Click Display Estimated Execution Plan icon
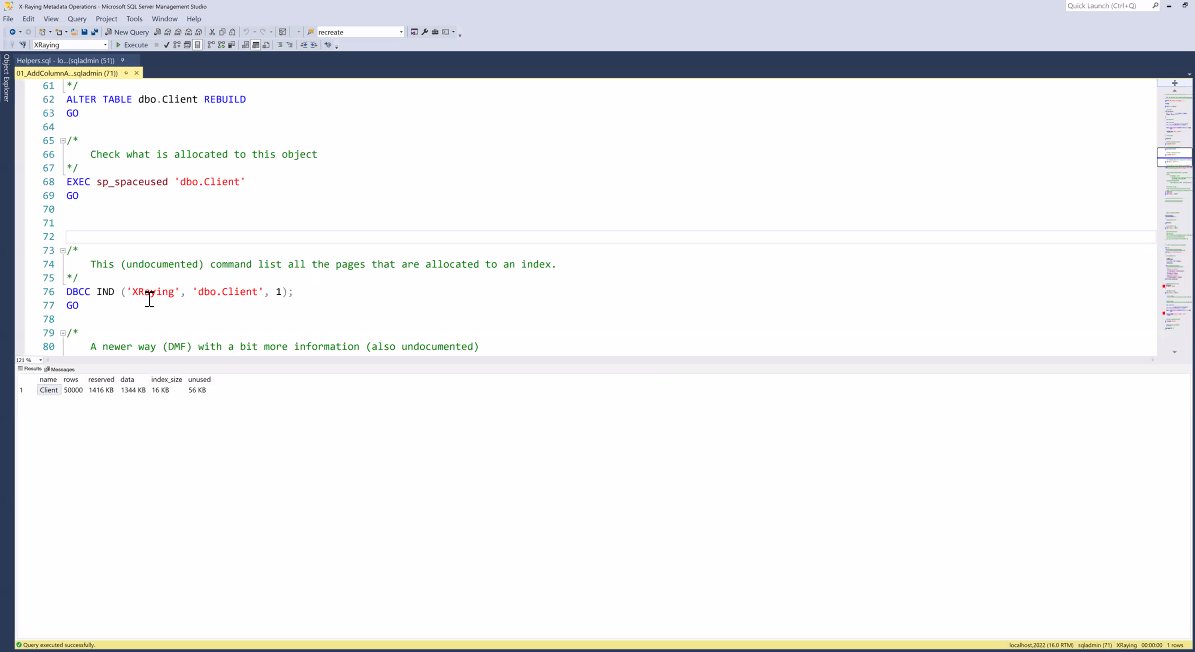1195x652 pixels. pos(176,45)
